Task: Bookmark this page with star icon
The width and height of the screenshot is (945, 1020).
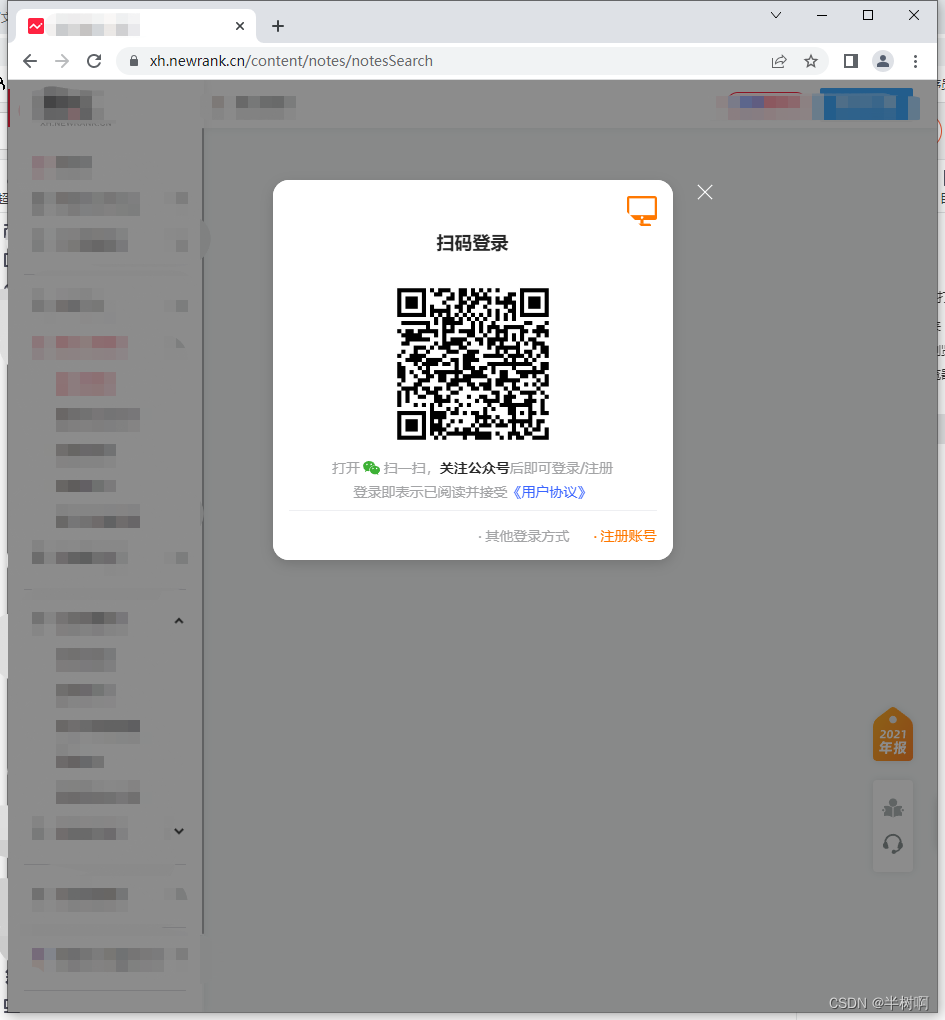Action: [x=810, y=61]
